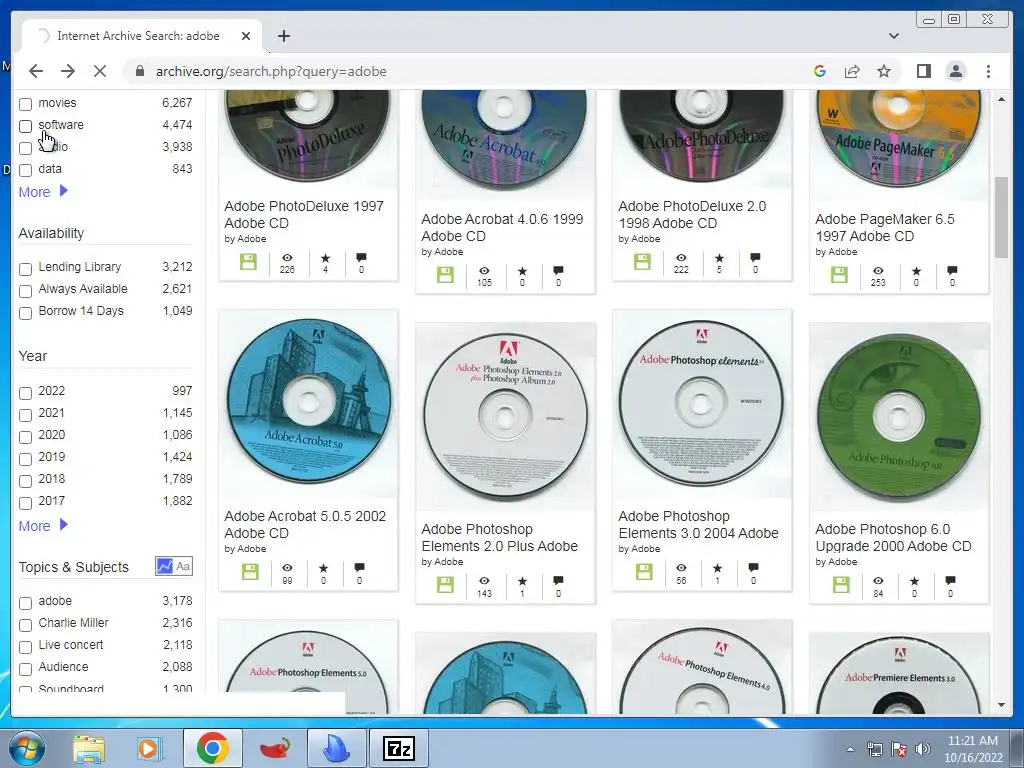Click the blue Acrobat 5.0 disc thumbnail
Viewport: 1024px width, 768px height.
point(308,402)
